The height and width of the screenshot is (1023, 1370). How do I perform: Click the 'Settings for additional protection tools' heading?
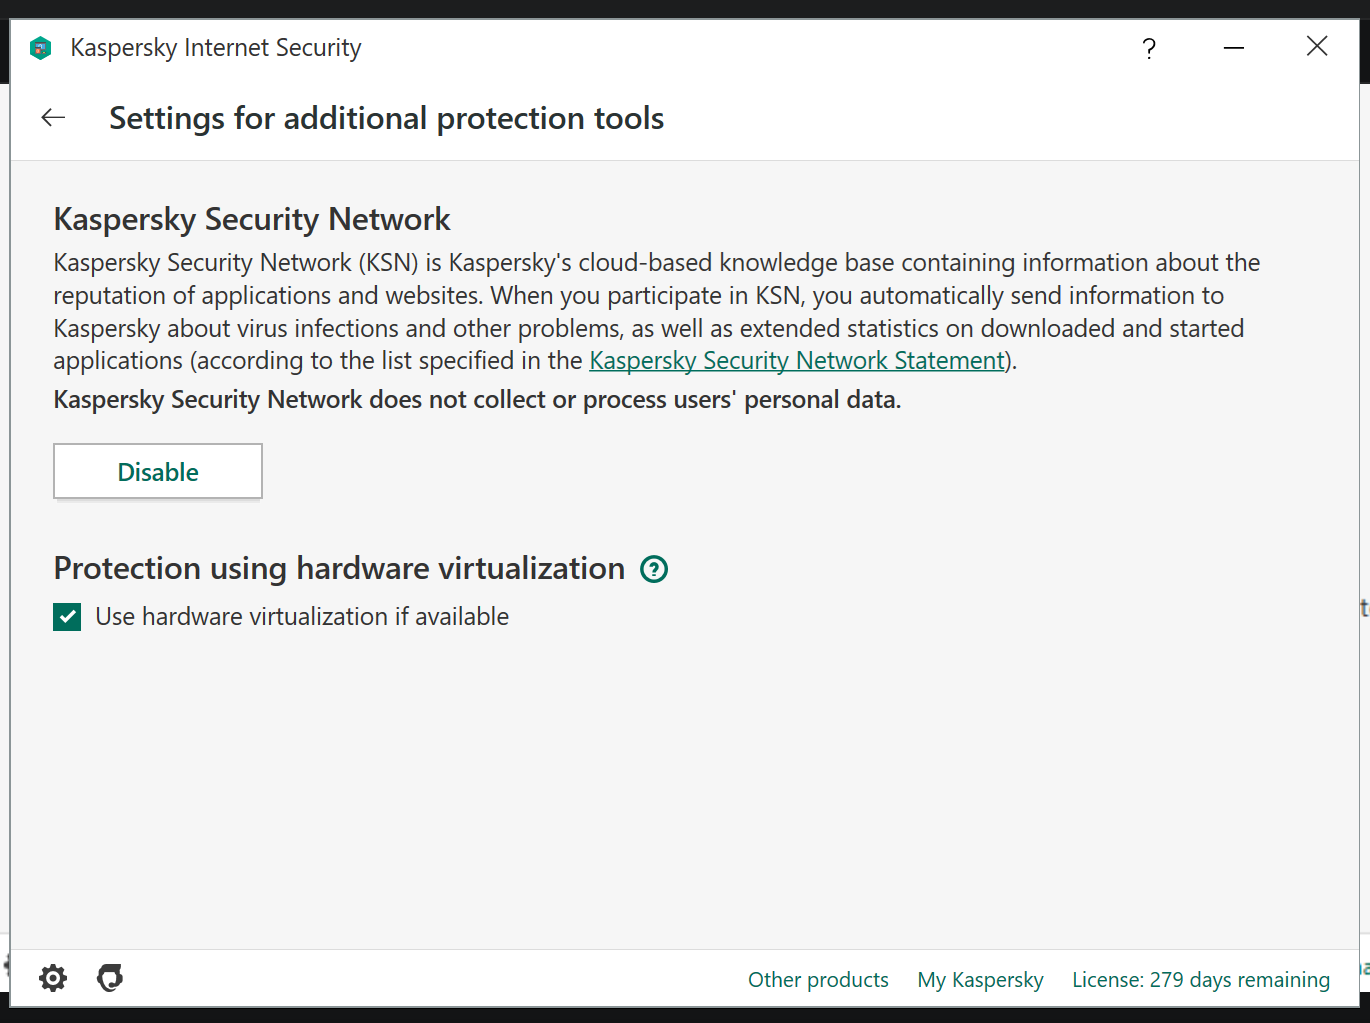pos(386,118)
